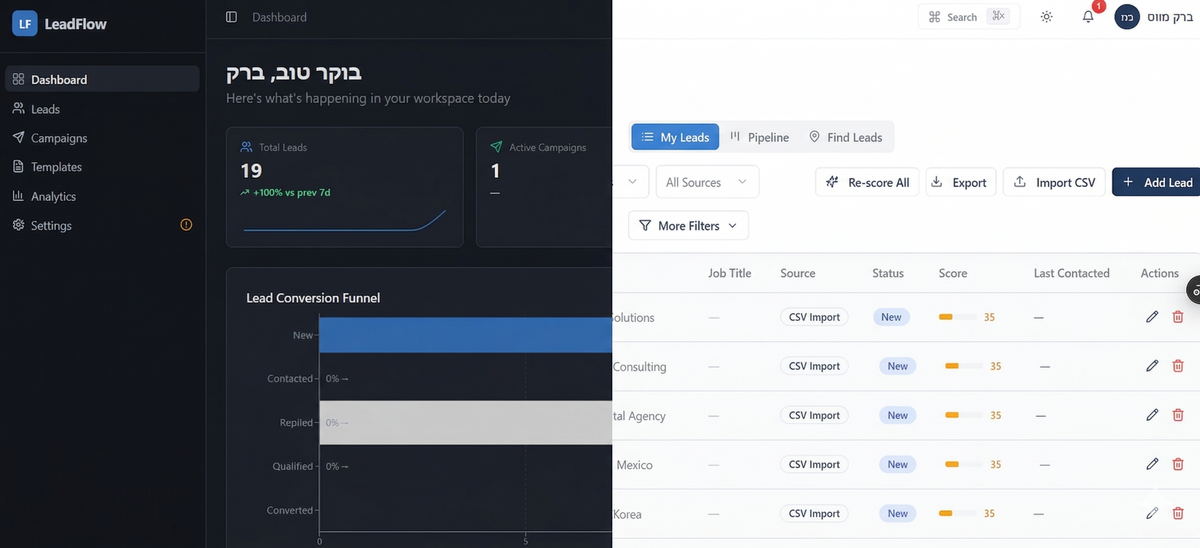1200x548 pixels.
Task: Edit the Consulting lead row
Action: [x=1152, y=366]
